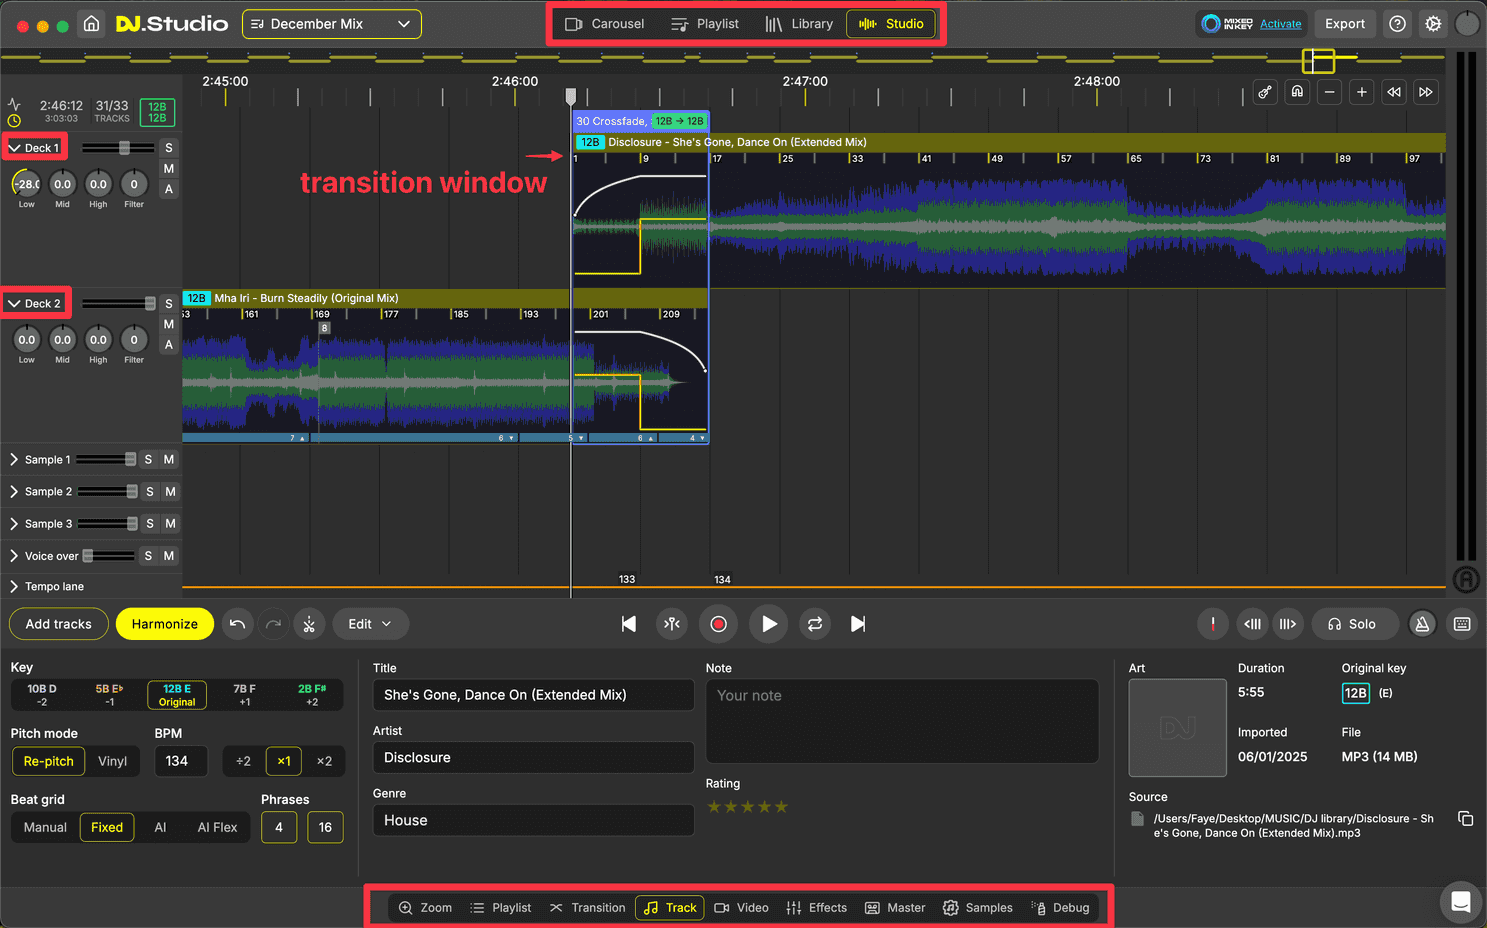Screen dimensions: 1487x928
Task: Expand the Tempo lane
Action: pos(14,587)
